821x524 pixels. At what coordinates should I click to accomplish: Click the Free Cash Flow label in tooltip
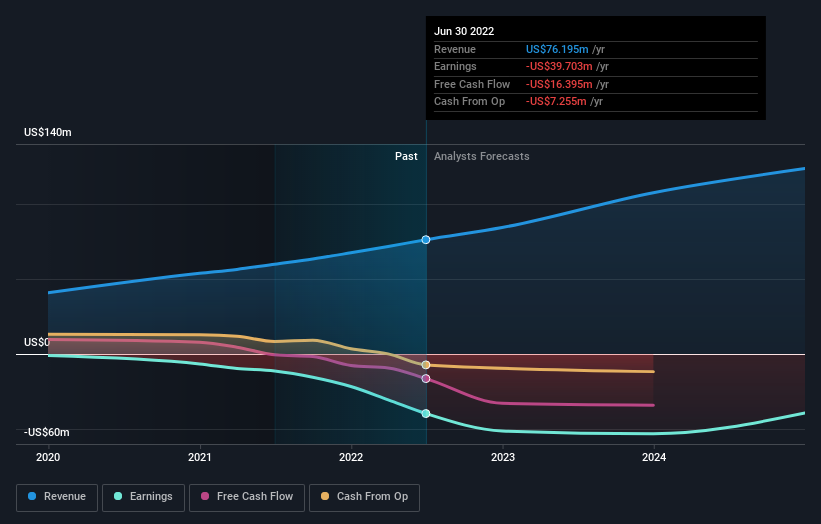[x=472, y=84]
